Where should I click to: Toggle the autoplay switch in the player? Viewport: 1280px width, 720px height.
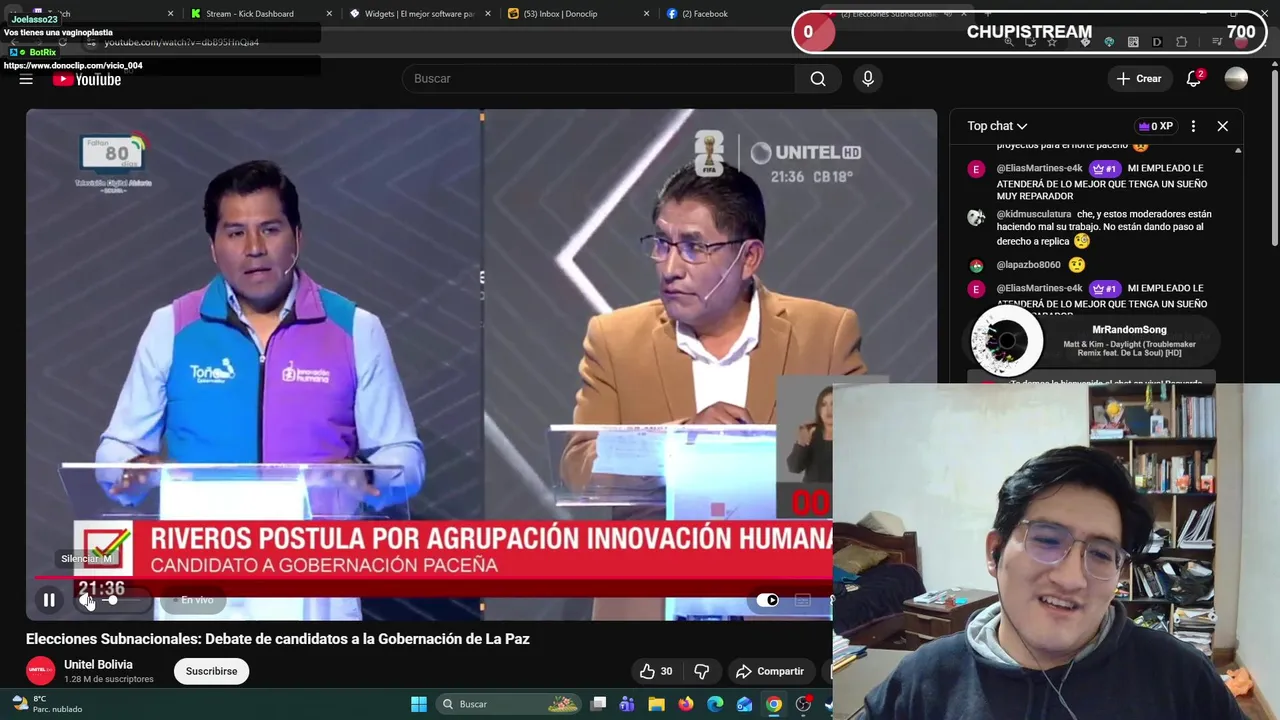tap(767, 600)
